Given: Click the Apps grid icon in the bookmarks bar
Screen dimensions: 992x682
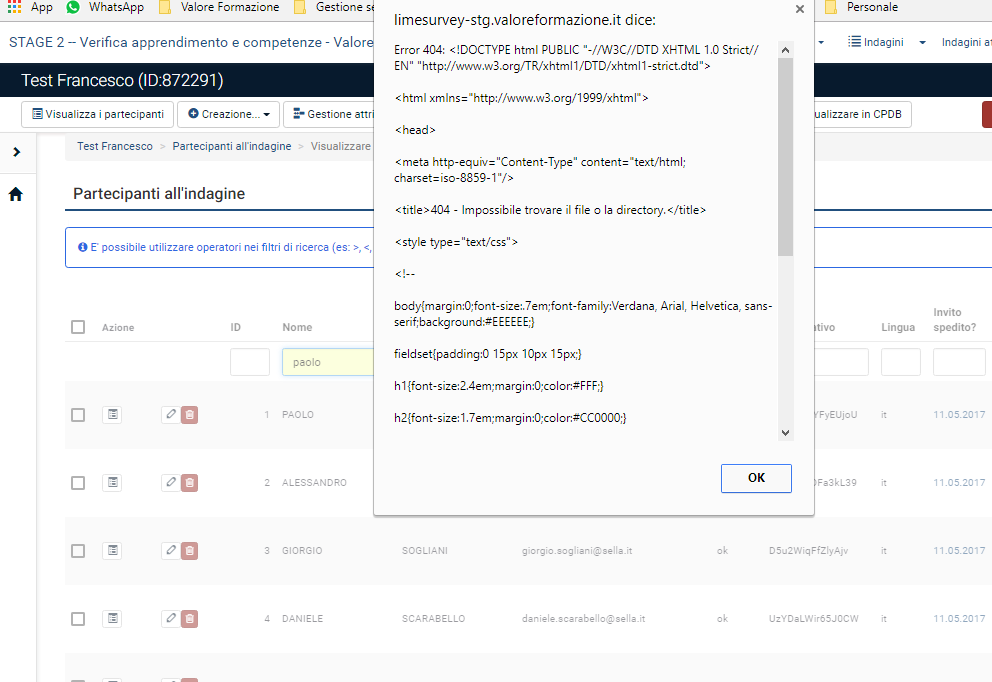Looking at the screenshot, I should coord(14,7).
